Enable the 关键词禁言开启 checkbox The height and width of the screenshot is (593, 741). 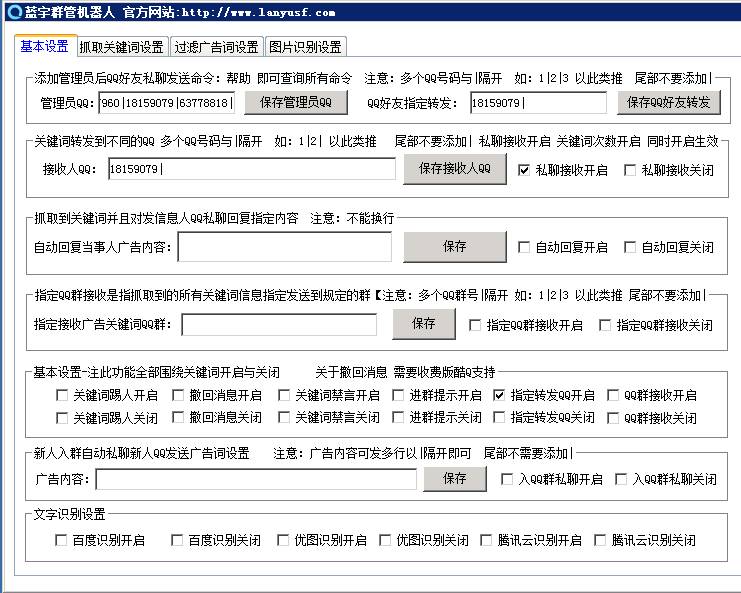(x=284, y=395)
